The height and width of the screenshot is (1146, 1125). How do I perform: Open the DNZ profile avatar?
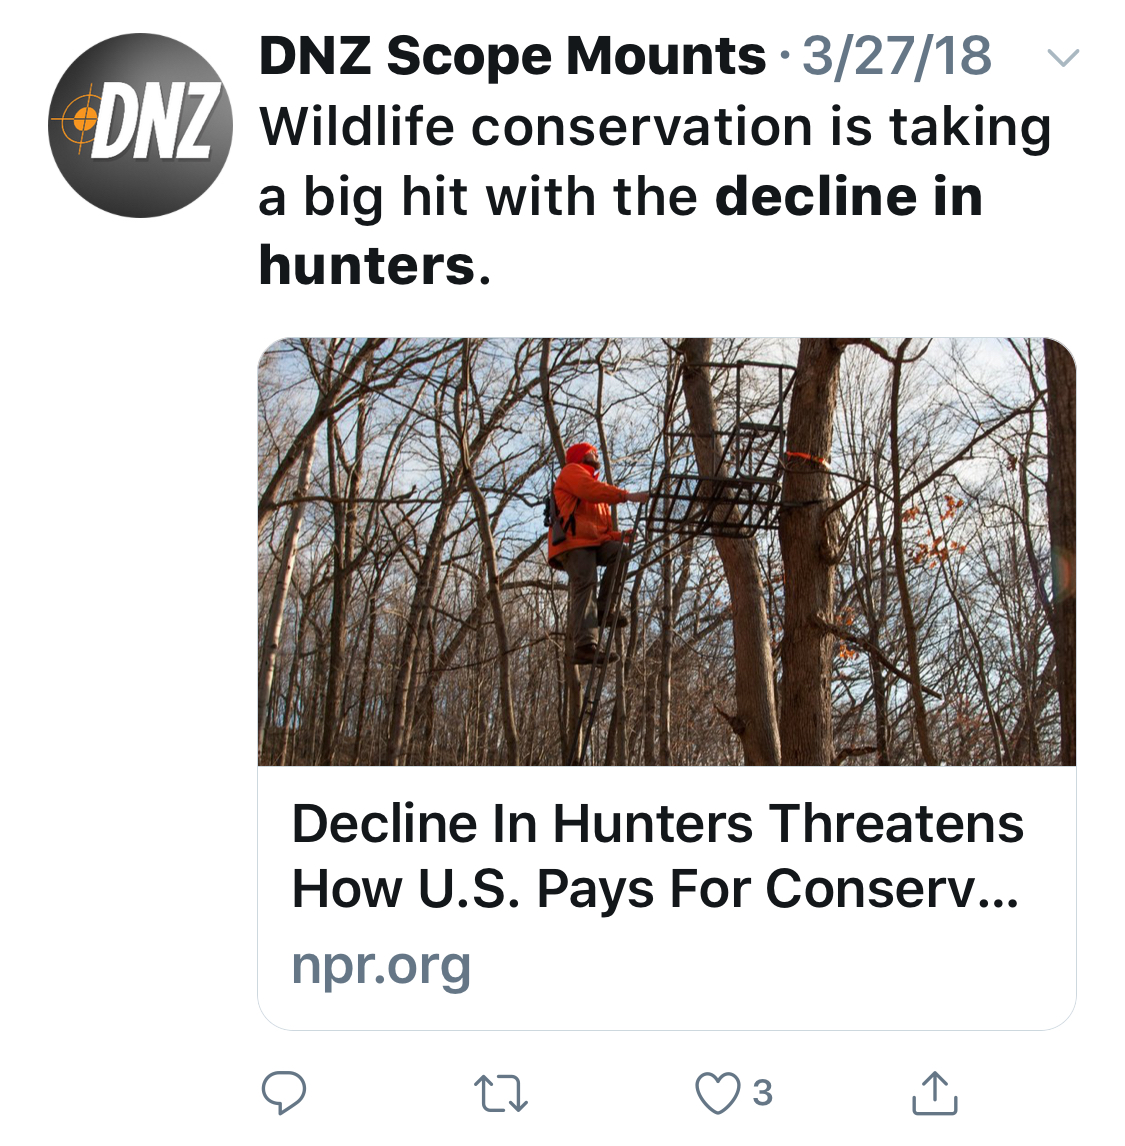point(140,125)
